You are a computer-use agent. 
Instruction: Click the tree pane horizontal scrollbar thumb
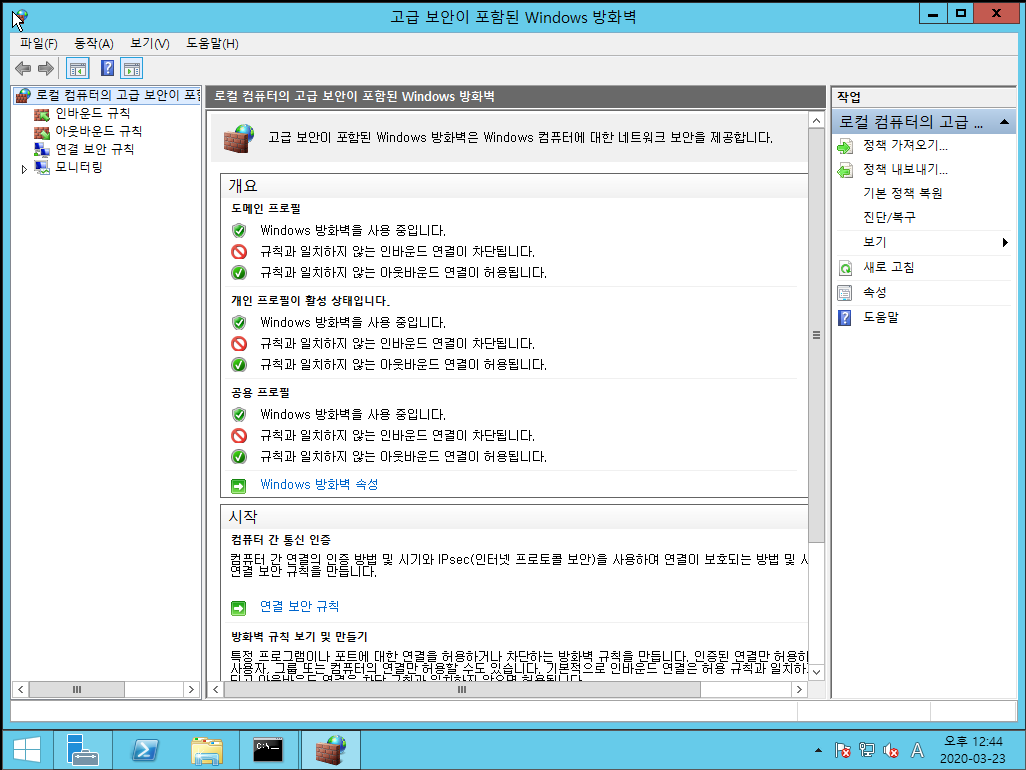point(77,690)
